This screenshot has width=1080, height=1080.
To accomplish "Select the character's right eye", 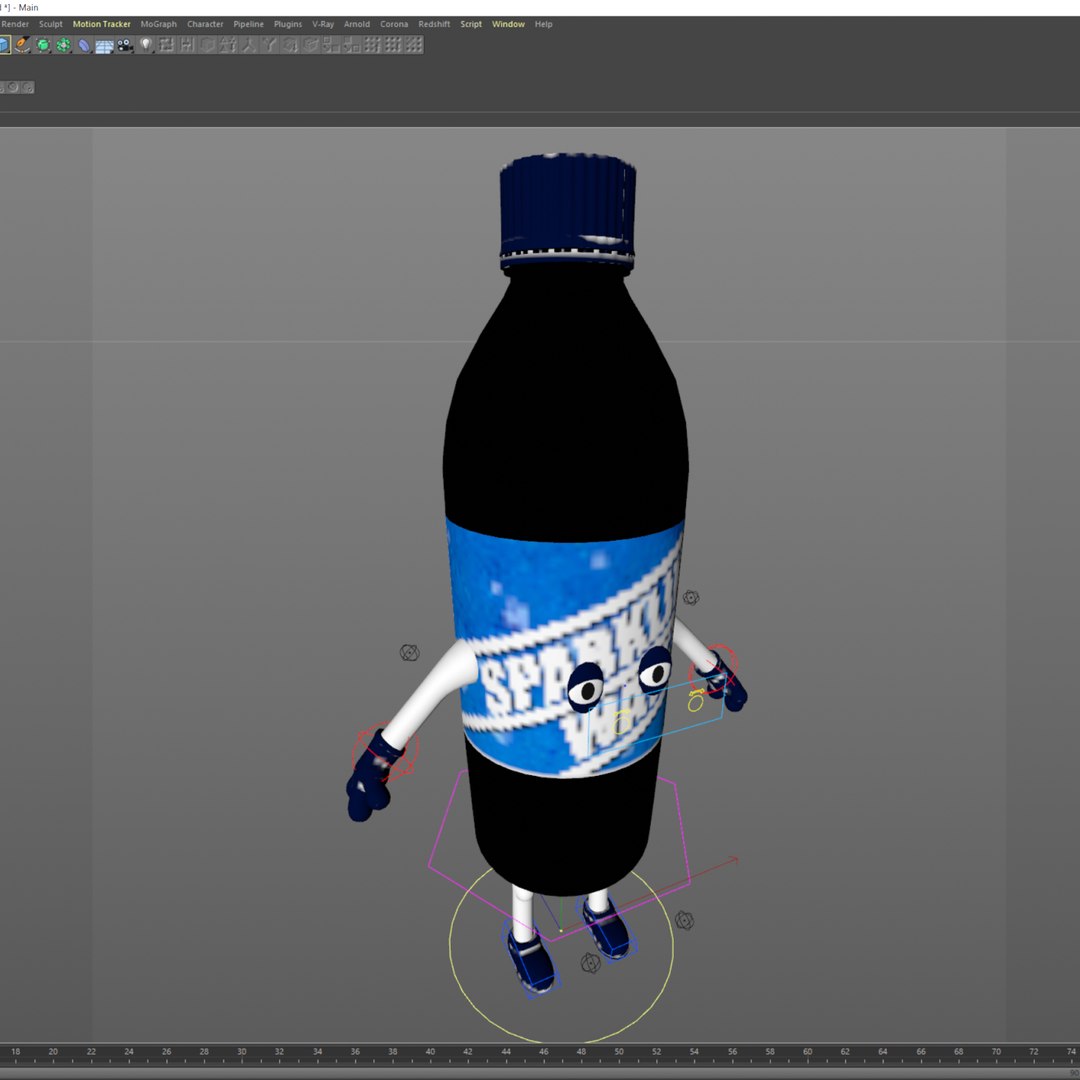I will [x=655, y=670].
